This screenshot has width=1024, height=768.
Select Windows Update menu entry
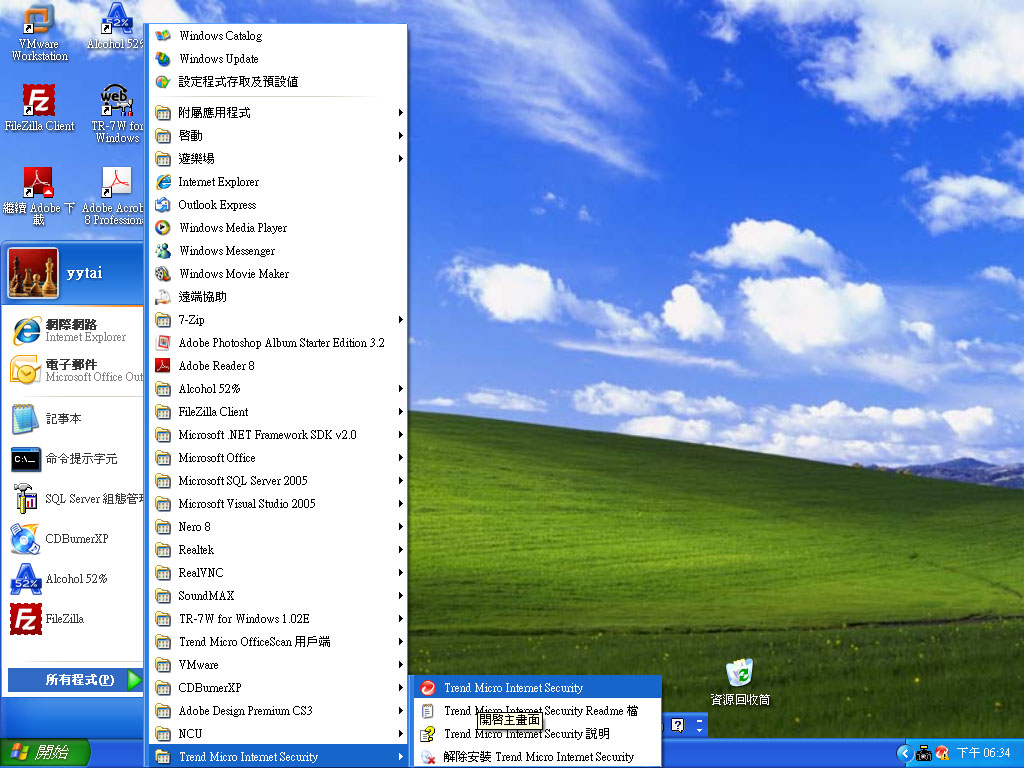[x=218, y=59]
